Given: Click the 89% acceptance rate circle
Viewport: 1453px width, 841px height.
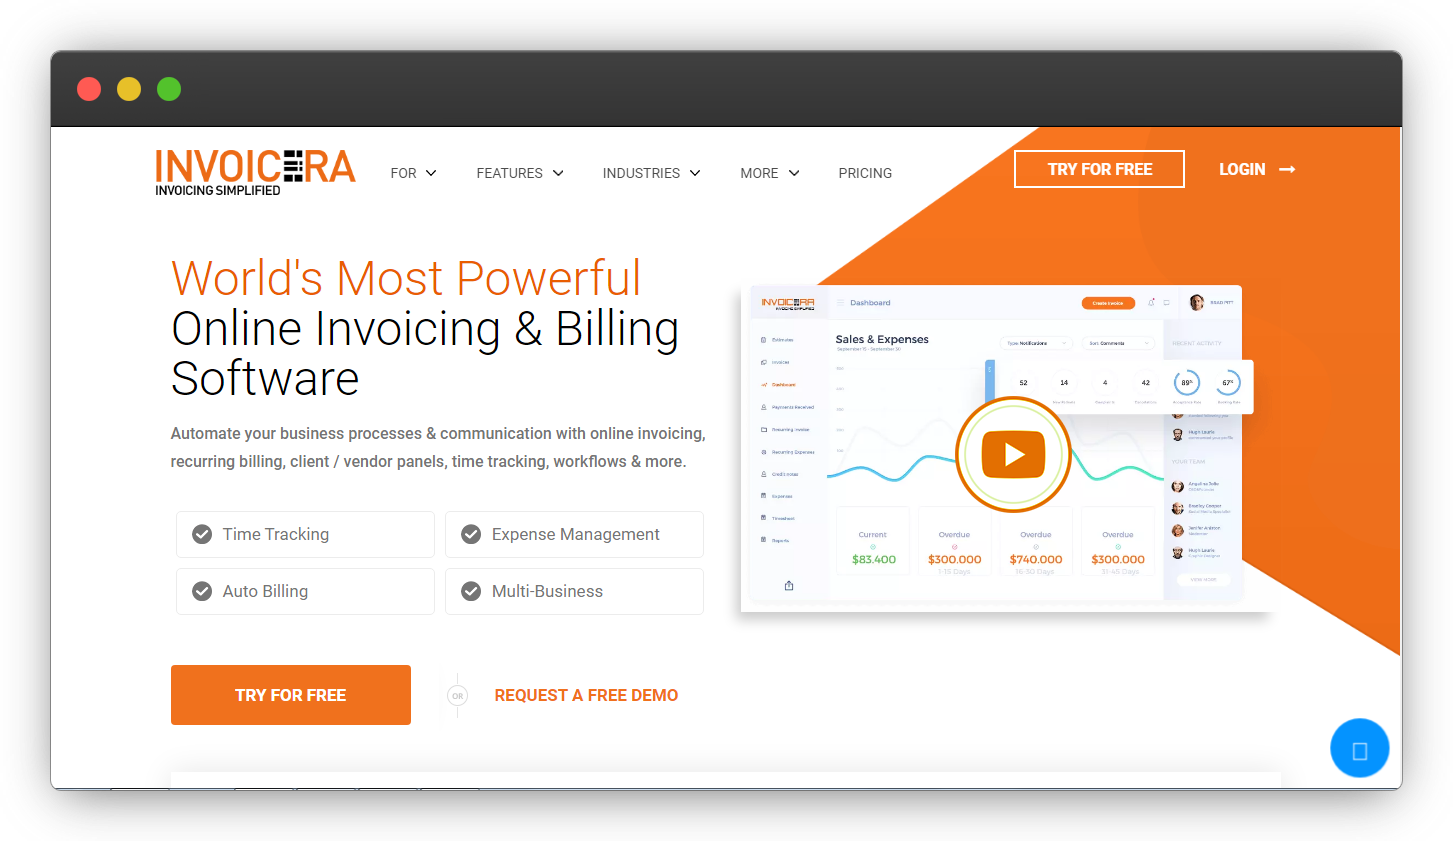Looking at the screenshot, I should tap(1187, 382).
